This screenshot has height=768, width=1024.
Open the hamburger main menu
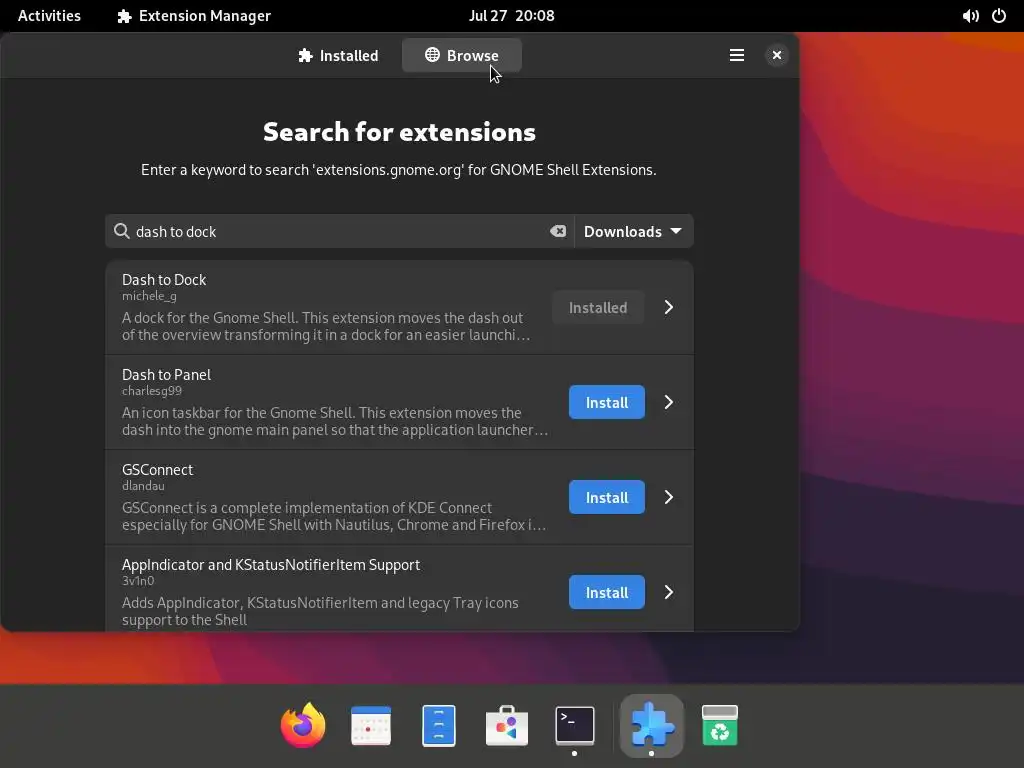[x=737, y=56]
